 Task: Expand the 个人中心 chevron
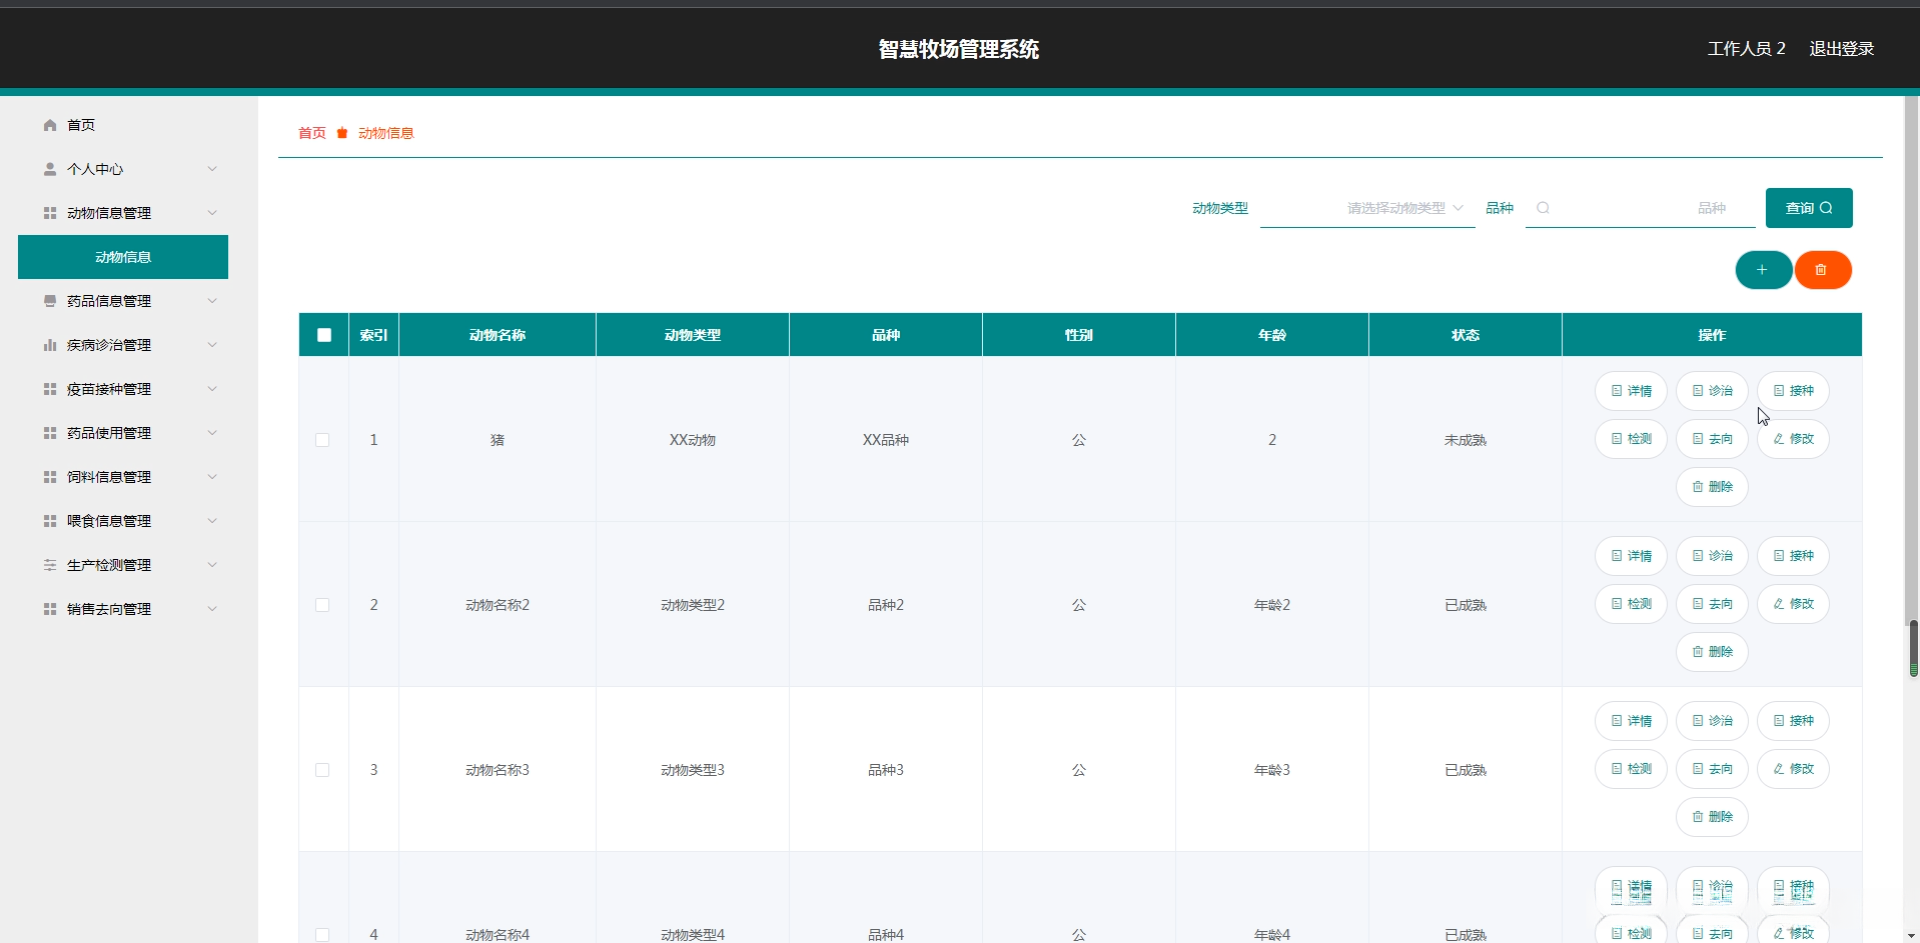point(212,169)
